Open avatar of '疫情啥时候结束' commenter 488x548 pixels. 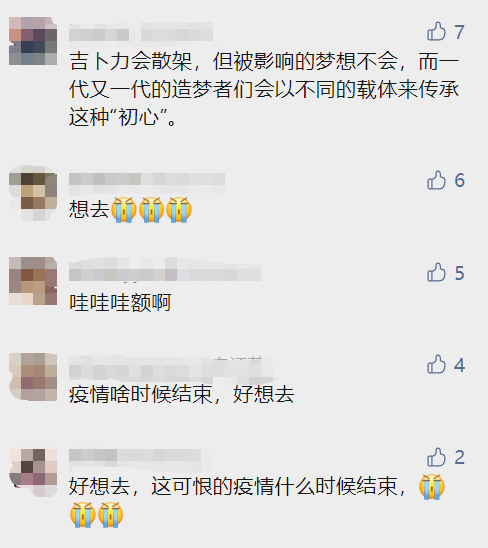[33, 377]
